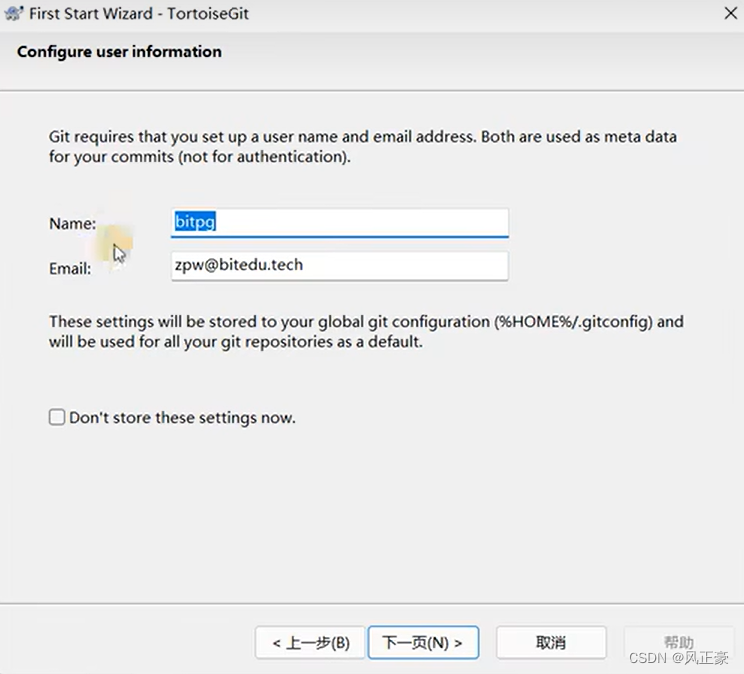Click the "Email:" label

(x=70, y=269)
